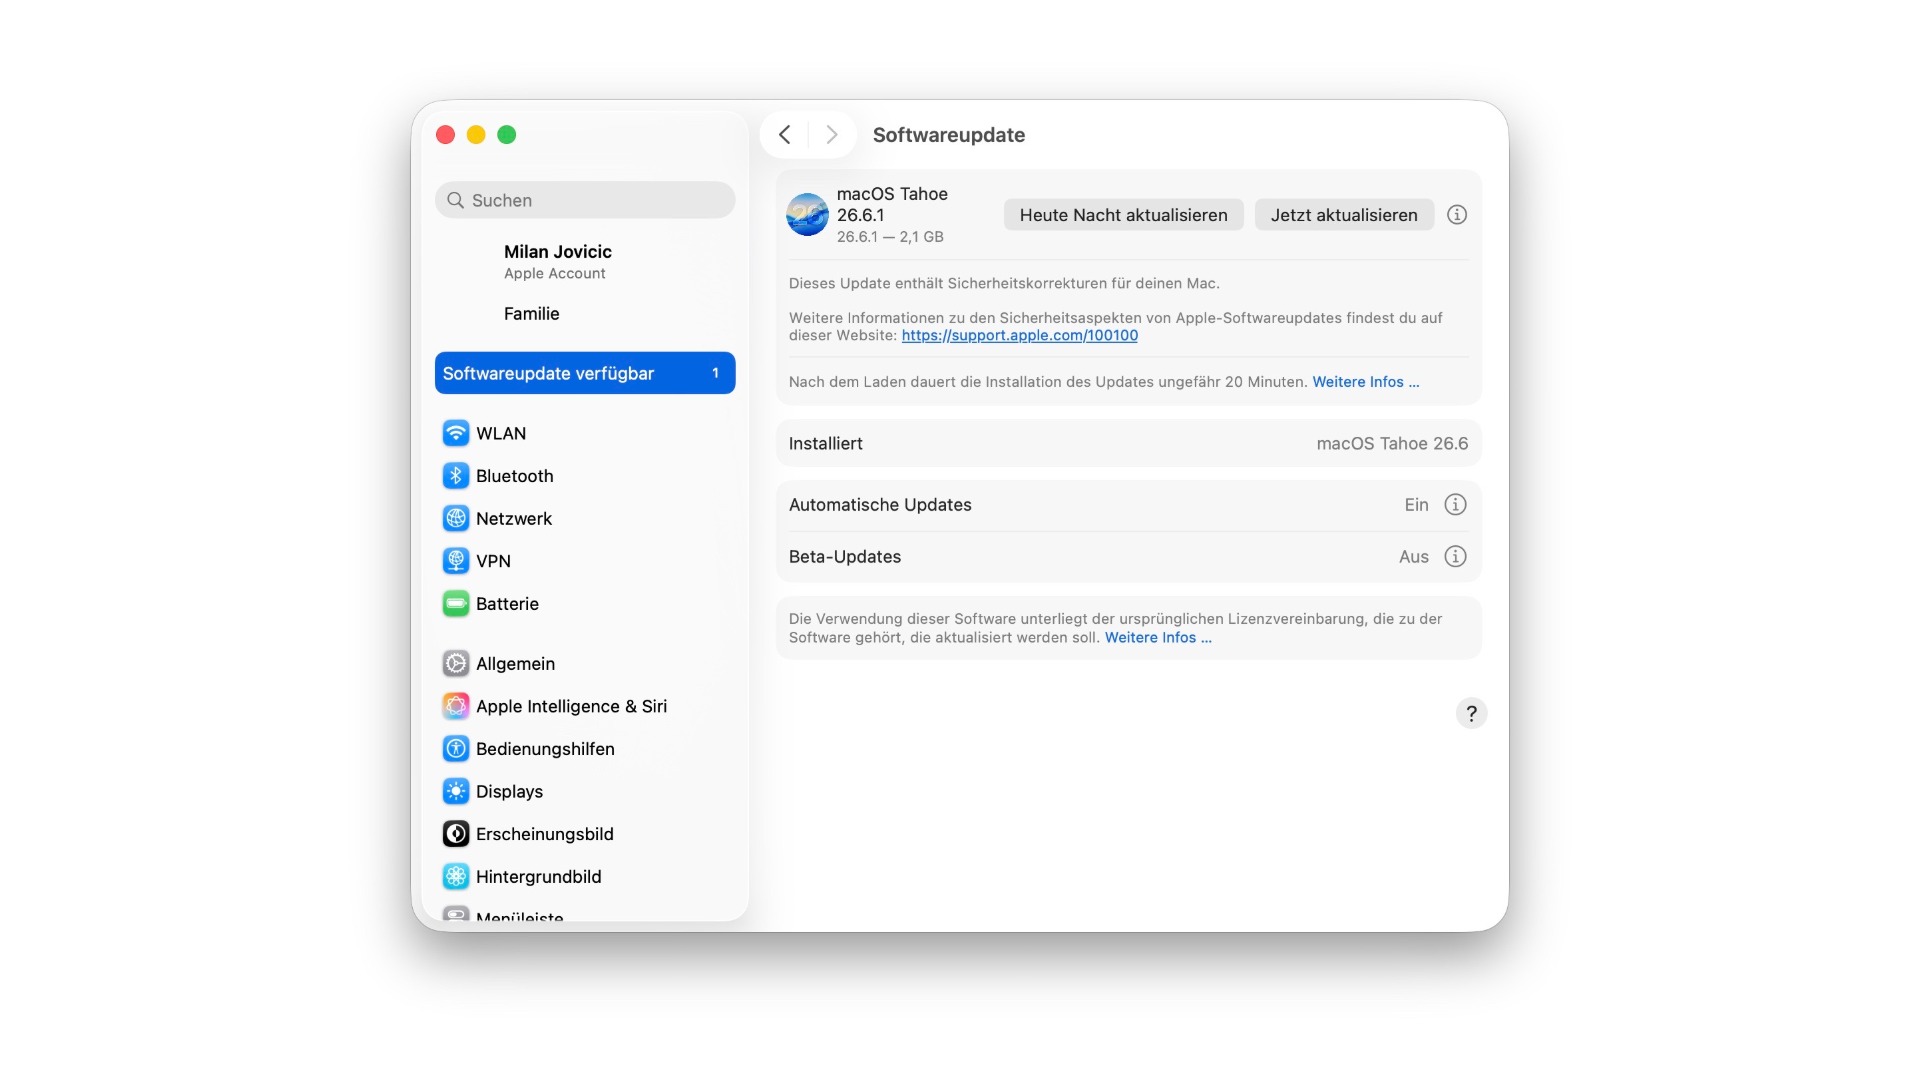This screenshot has width=1920, height=1080.
Task: Open info for Automatische Updates
Action: click(x=1456, y=505)
